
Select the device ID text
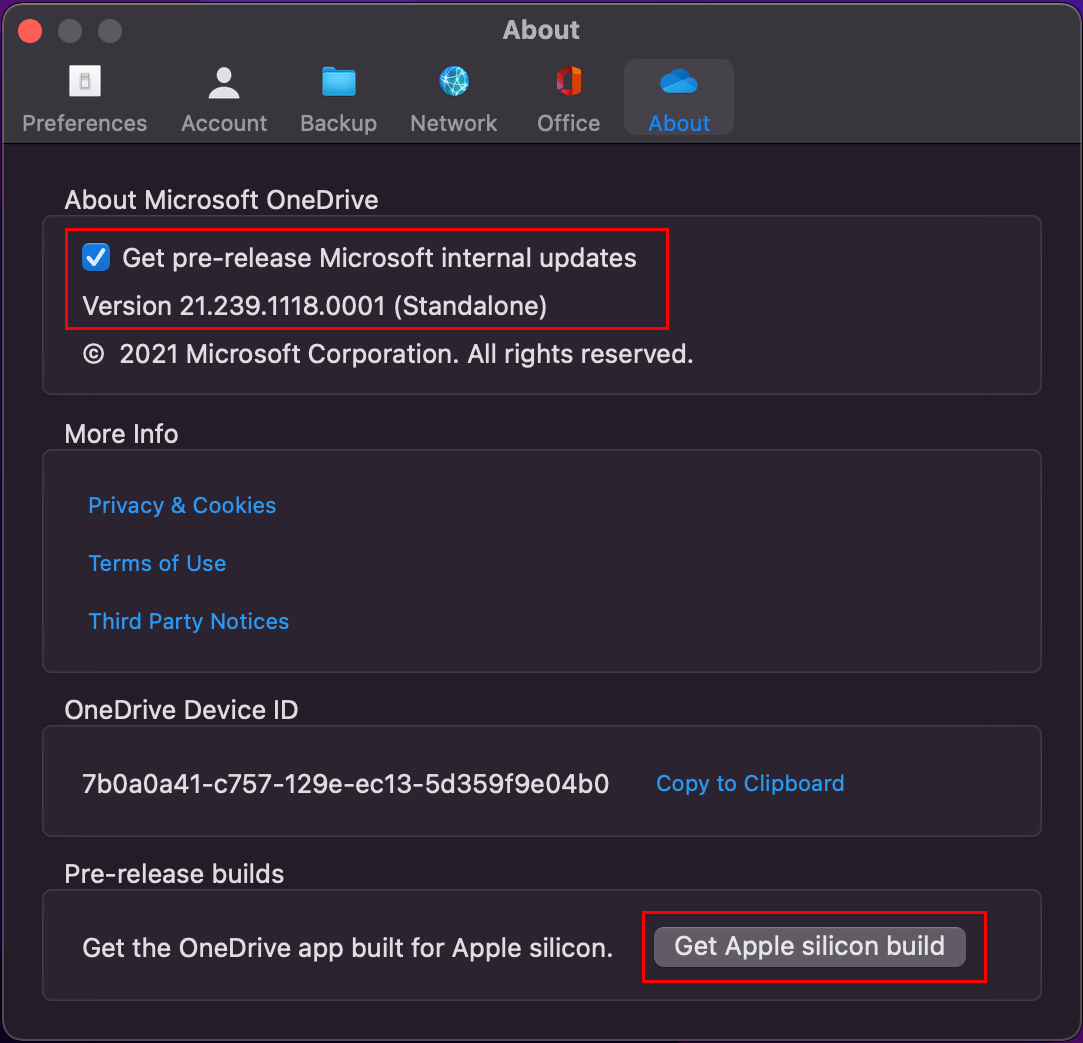345,784
